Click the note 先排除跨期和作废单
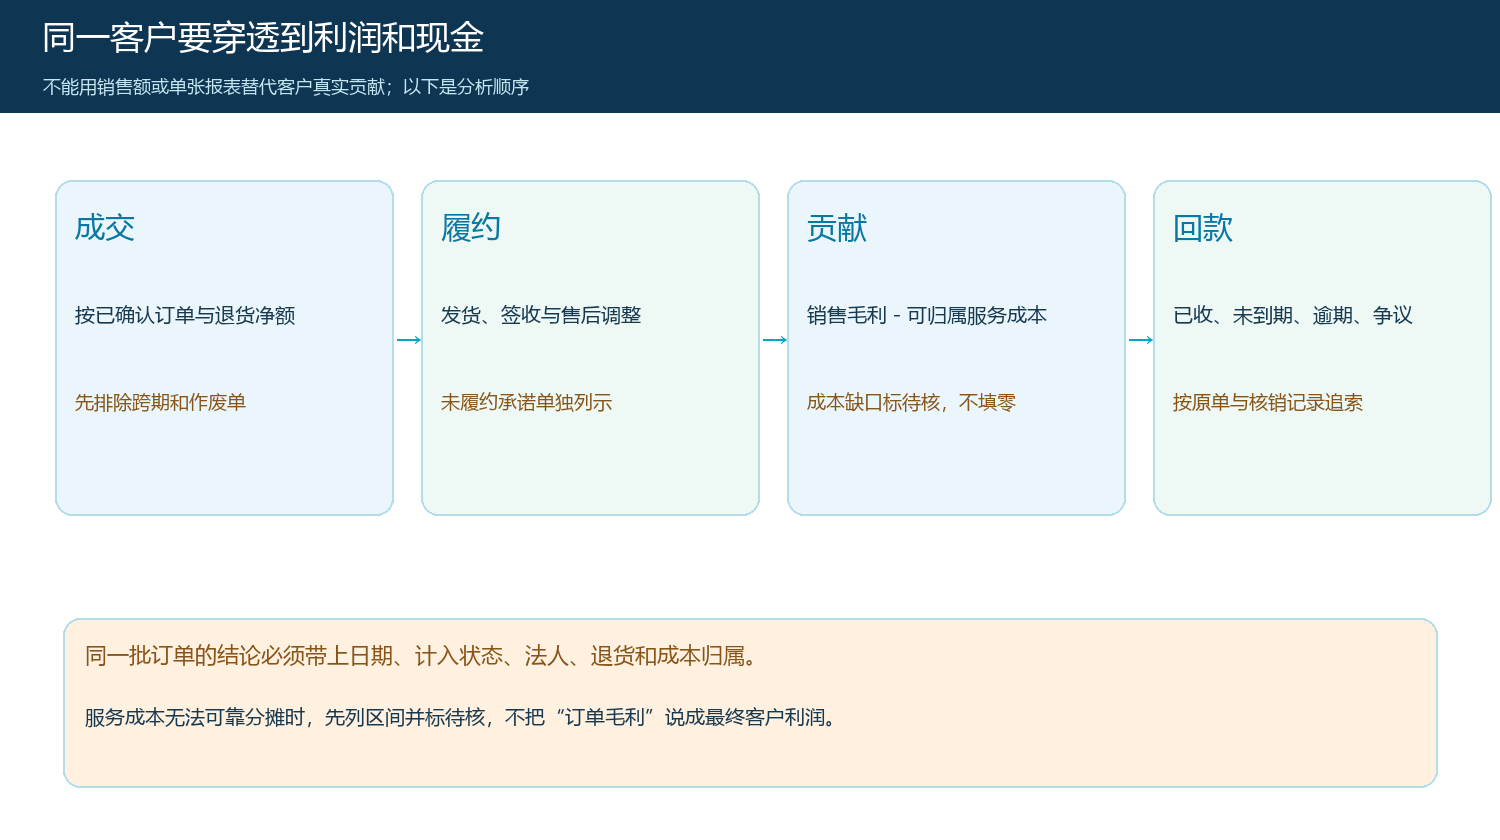 coord(160,402)
